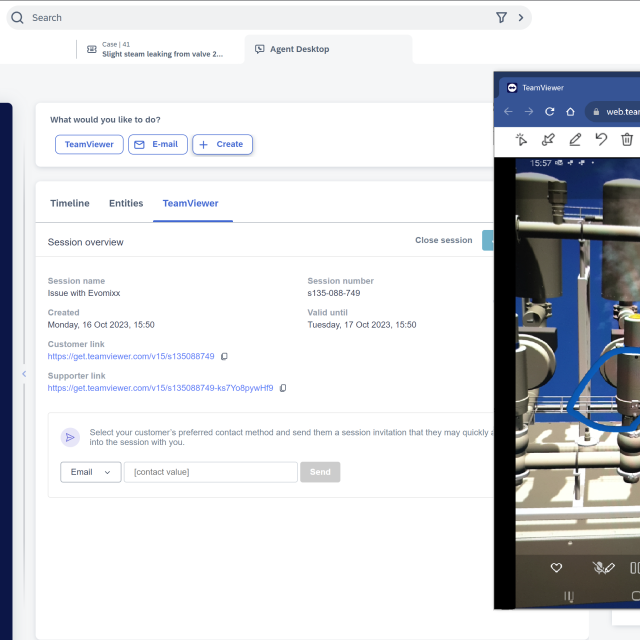
Task: Click the web.team address bar
Action: (x=612, y=112)
